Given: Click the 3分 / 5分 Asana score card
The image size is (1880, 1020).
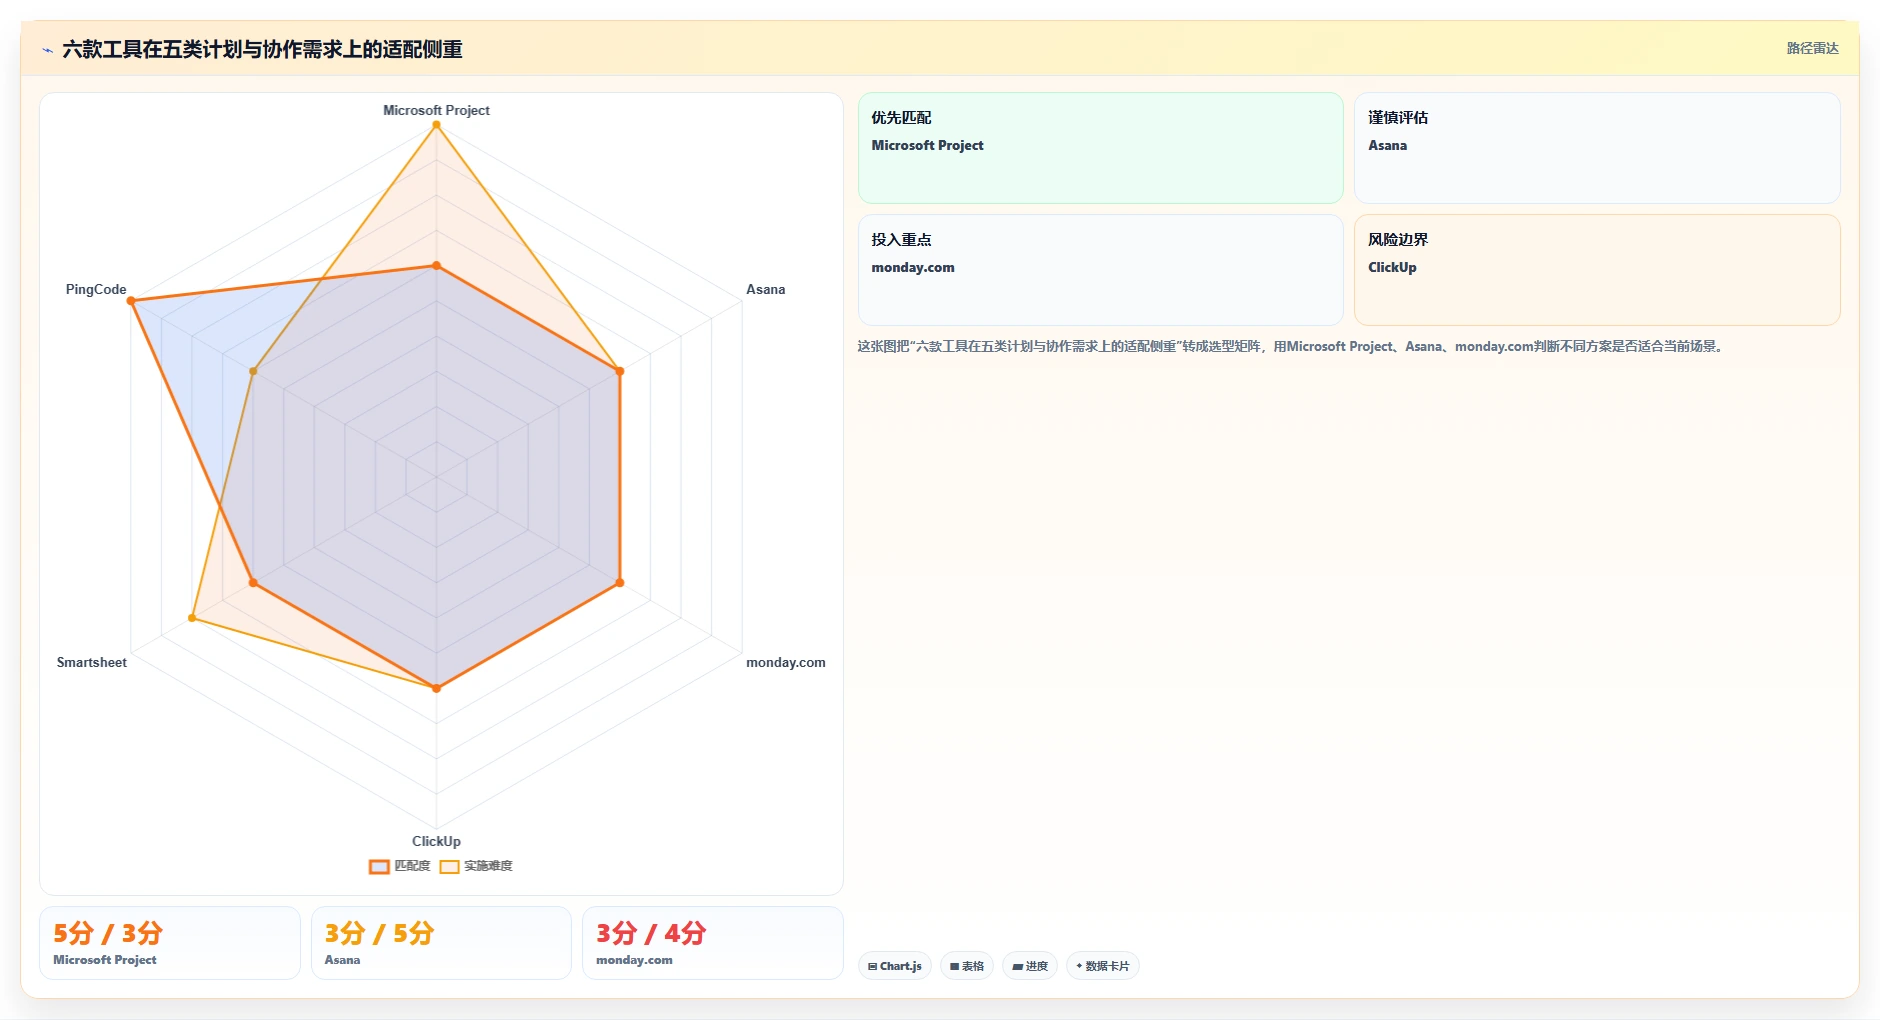Looking at the screenshot, I should (441, 943).
